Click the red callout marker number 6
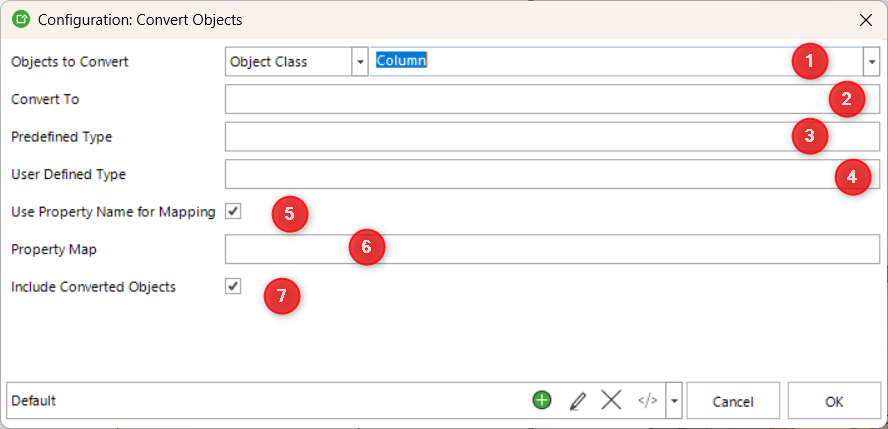 pos(367,248)
